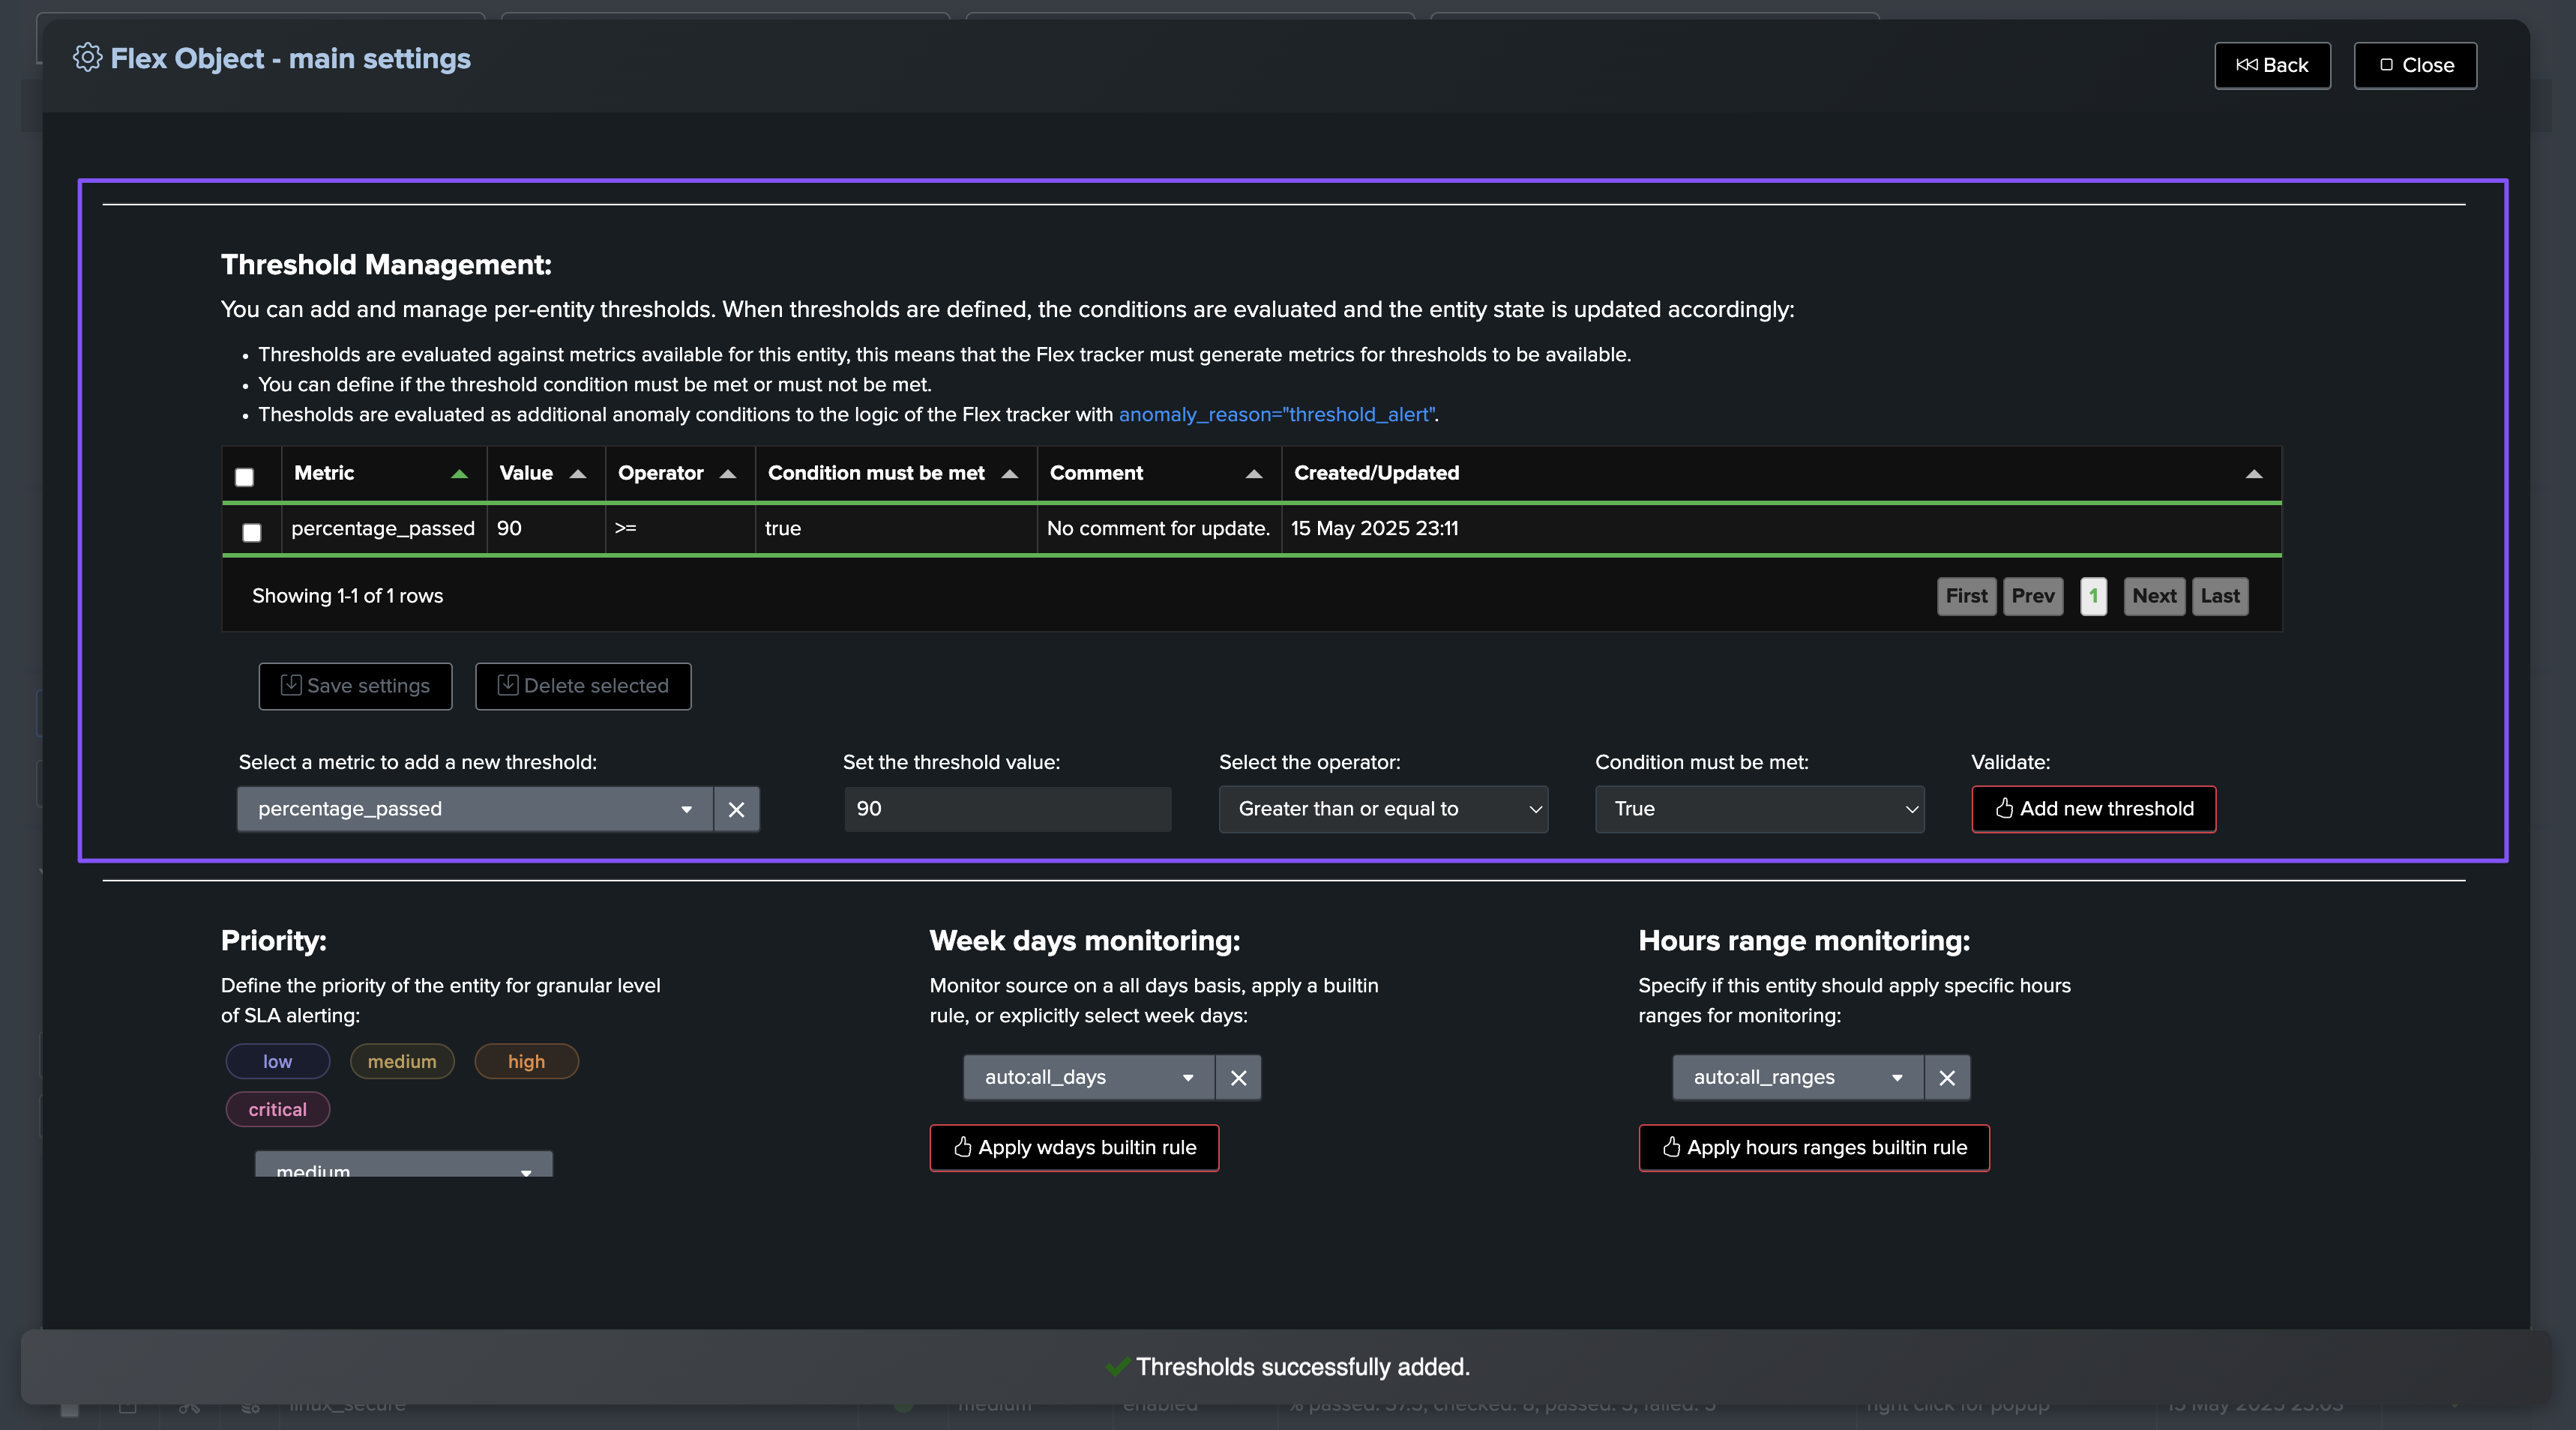Sort table by Comment column arrow
2576x1430 pixels.
[1253, 474]
